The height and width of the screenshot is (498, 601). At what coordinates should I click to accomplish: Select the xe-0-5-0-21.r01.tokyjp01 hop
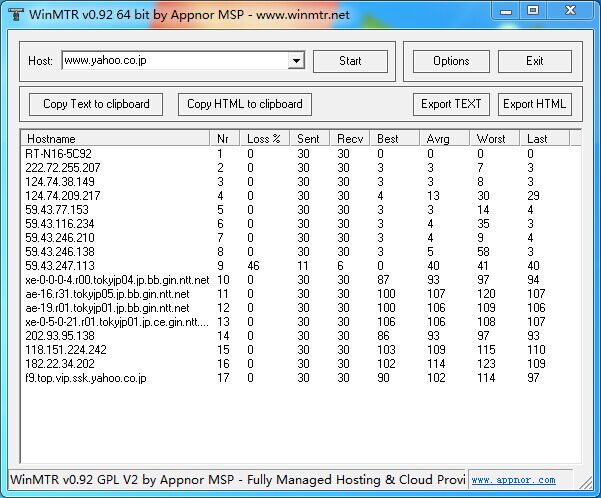point(301,322)
